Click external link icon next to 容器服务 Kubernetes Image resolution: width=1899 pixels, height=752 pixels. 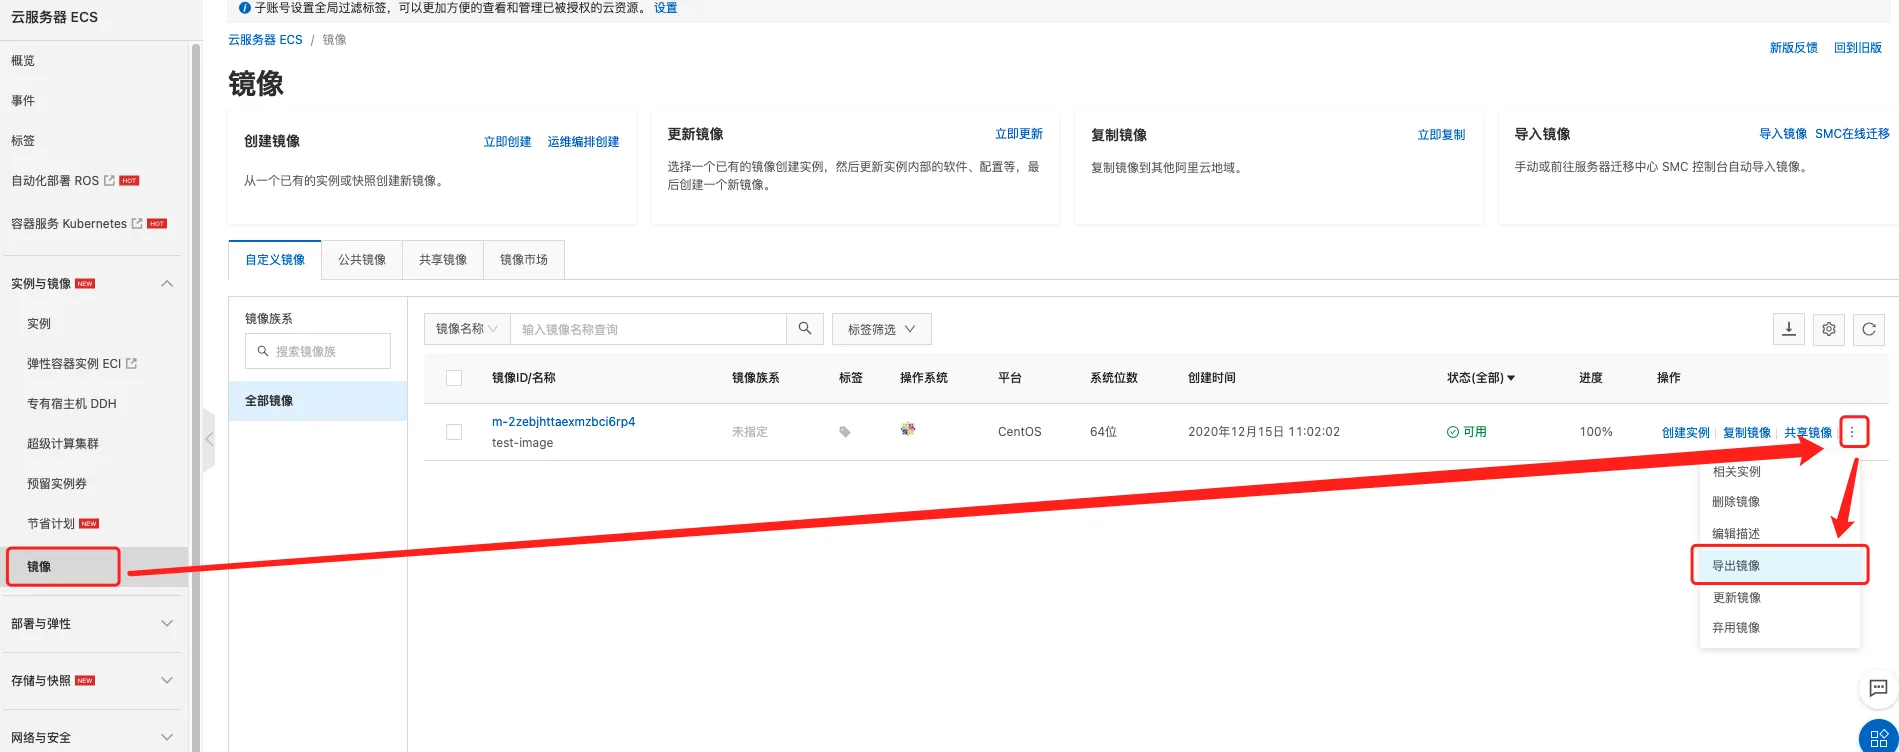(x=137, y=223)
